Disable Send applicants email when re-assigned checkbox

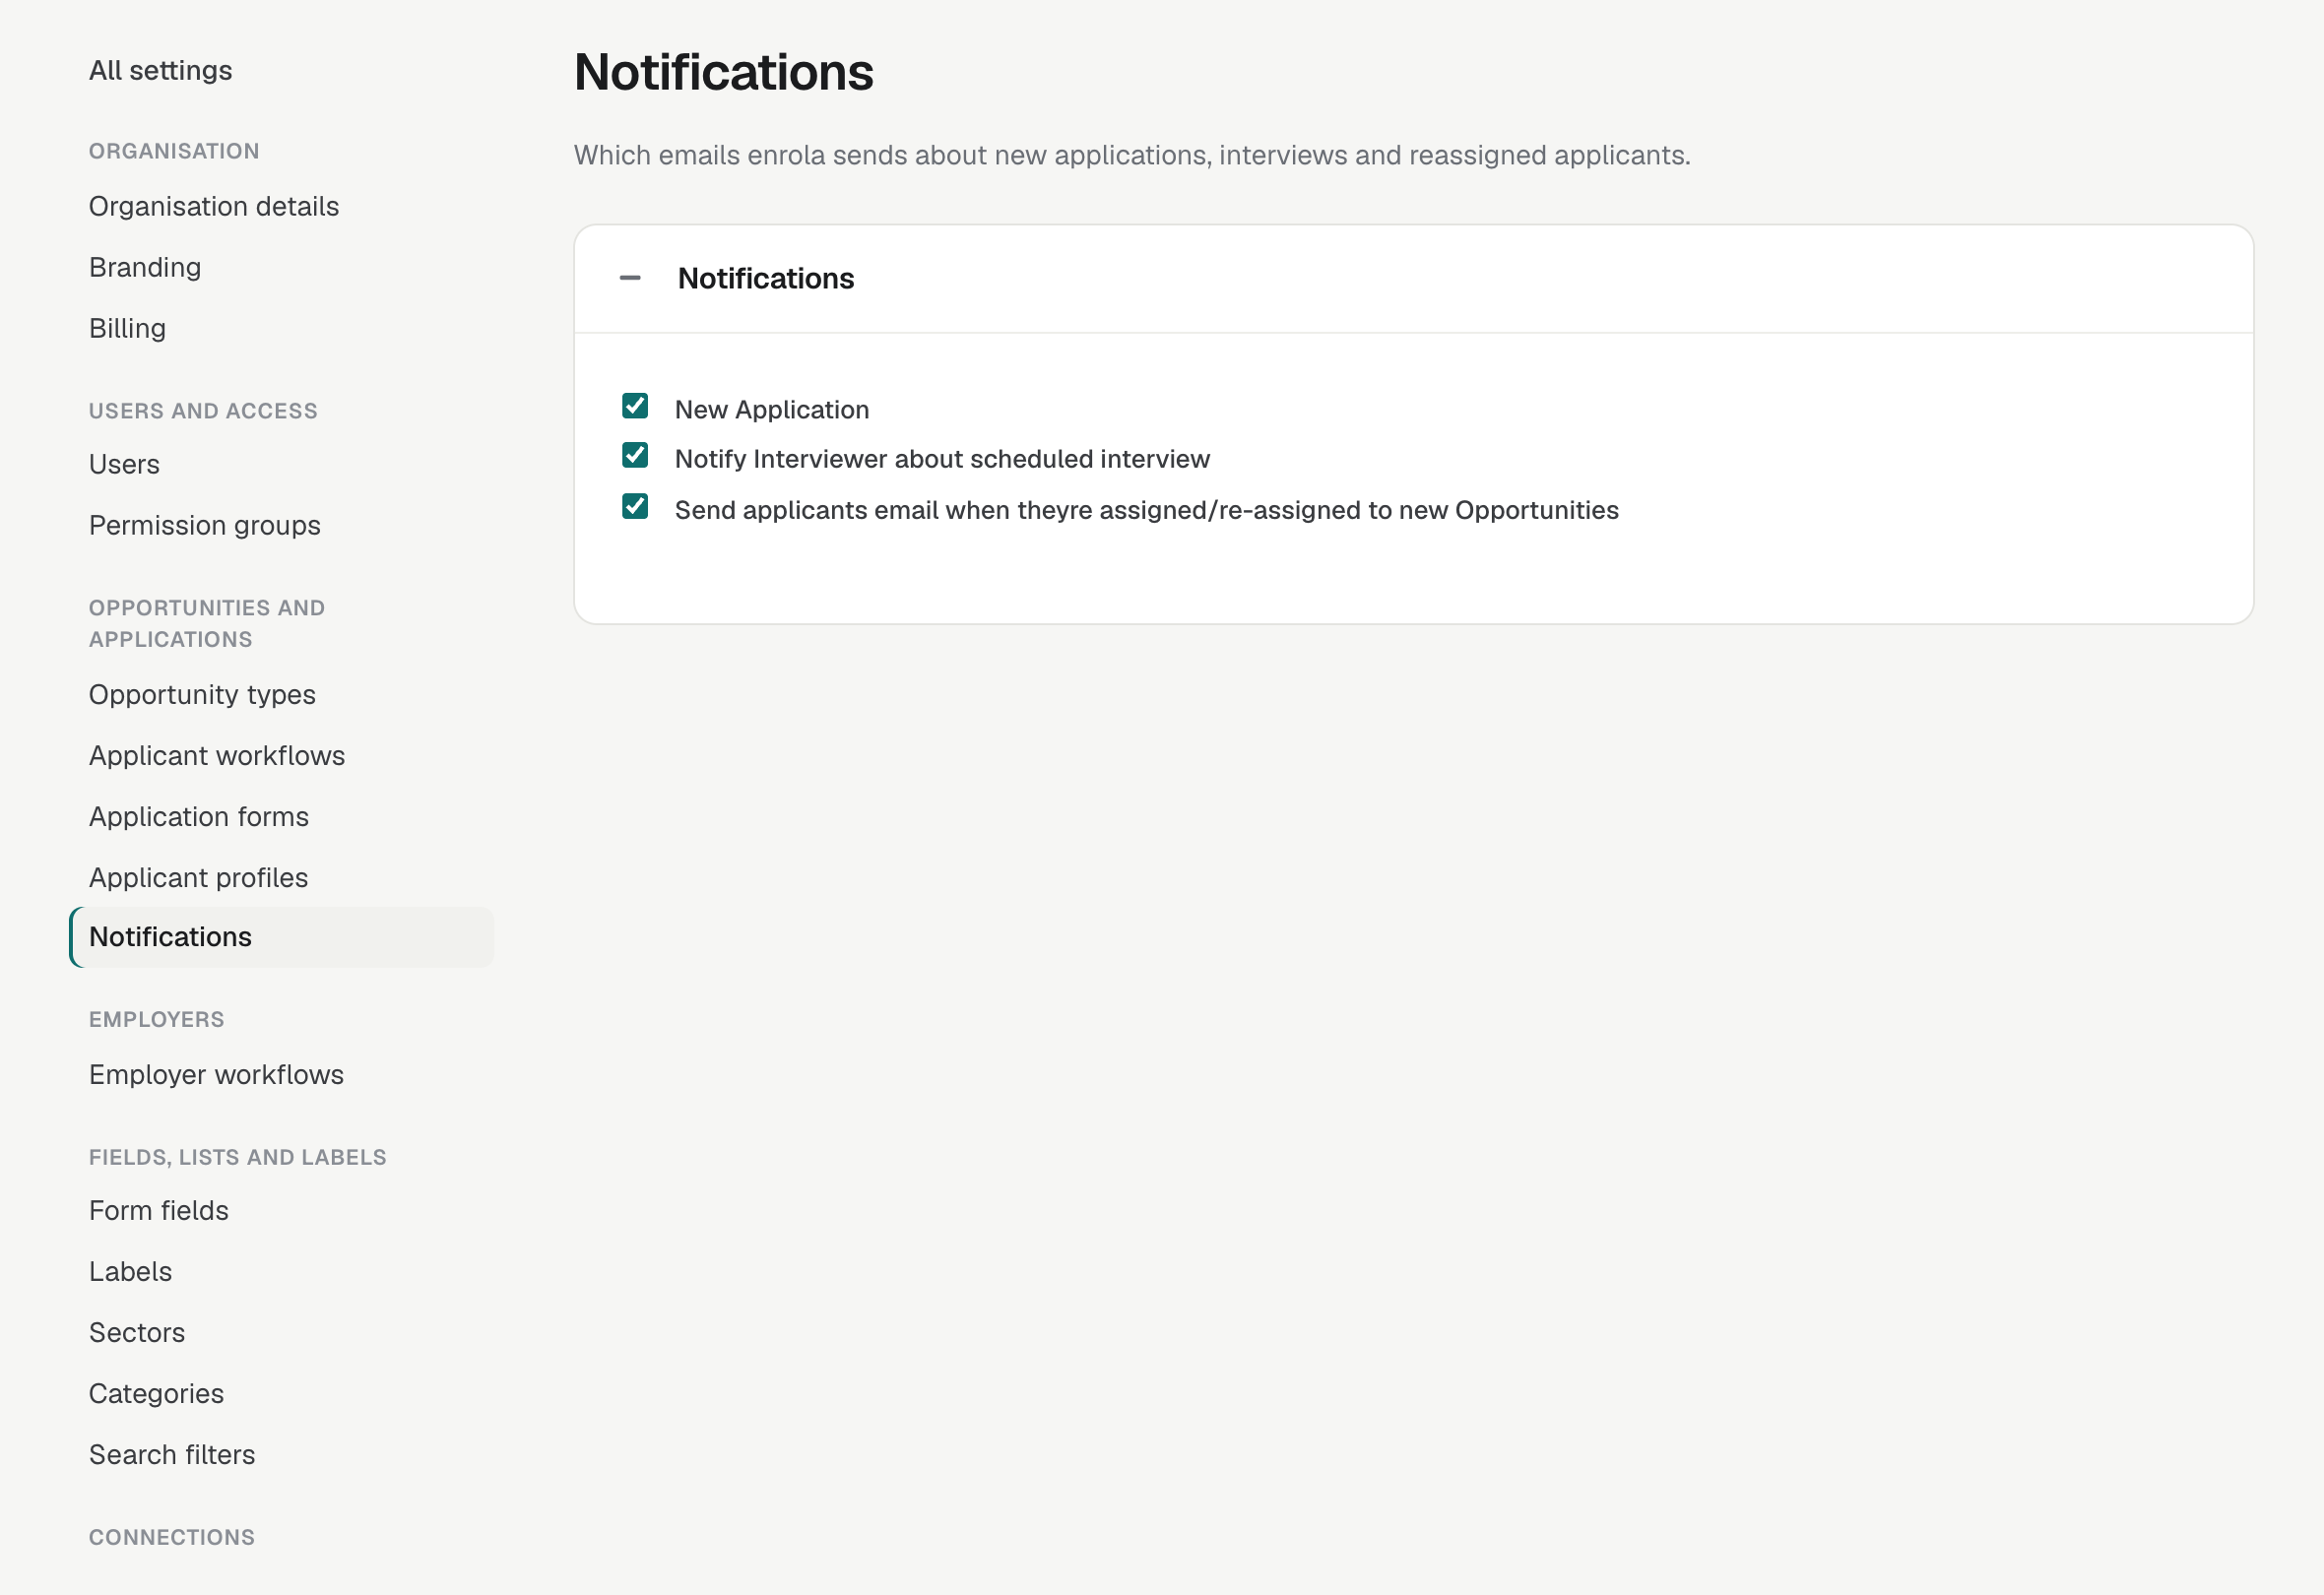pos(635,507)
